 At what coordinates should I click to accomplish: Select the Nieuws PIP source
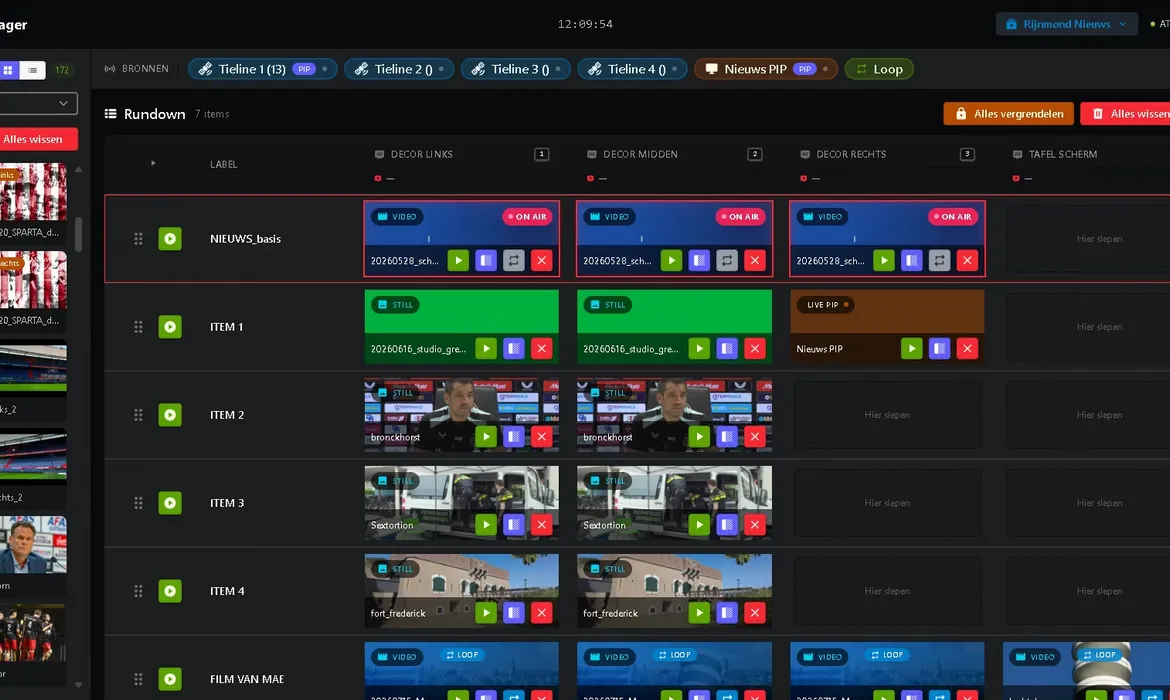coord(766,69)
